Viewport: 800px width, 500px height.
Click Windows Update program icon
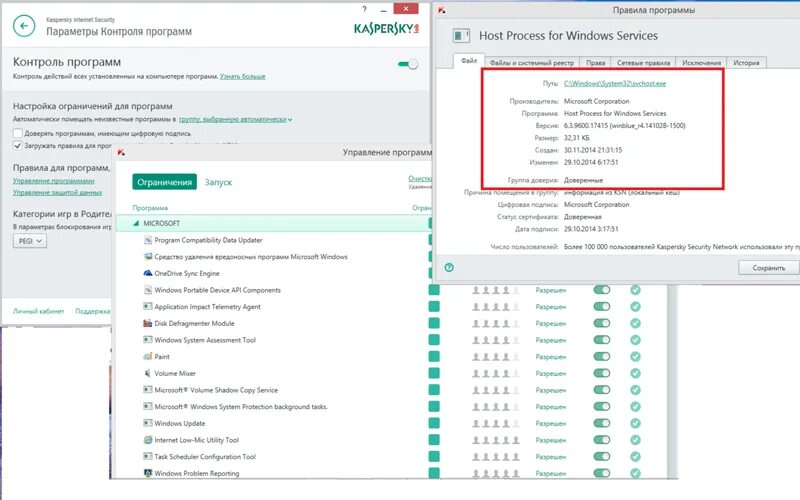148,423
